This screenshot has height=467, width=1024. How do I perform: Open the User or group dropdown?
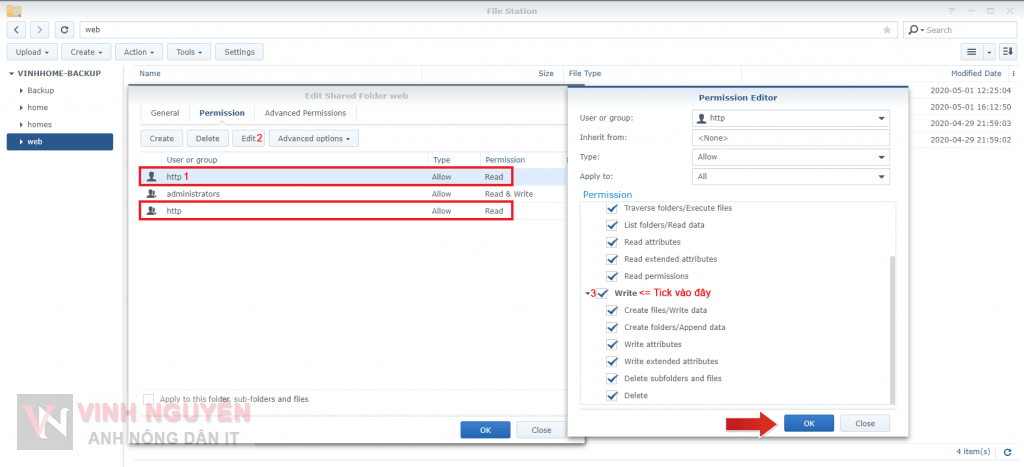point(790,119)
